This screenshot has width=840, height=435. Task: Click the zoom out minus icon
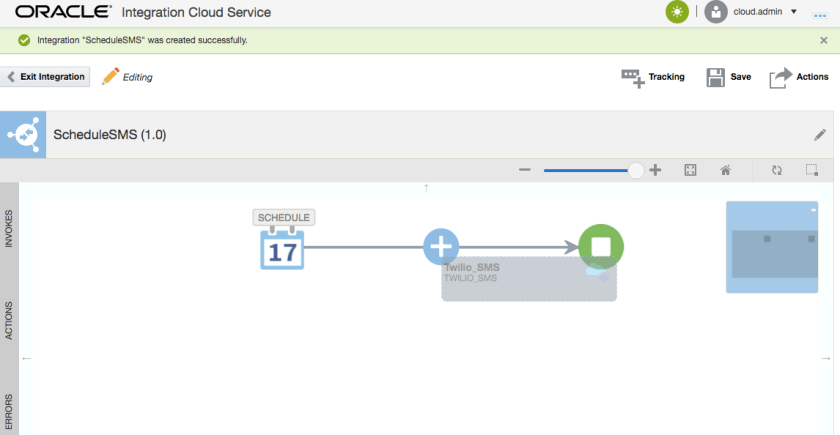[x=524, y=171]
